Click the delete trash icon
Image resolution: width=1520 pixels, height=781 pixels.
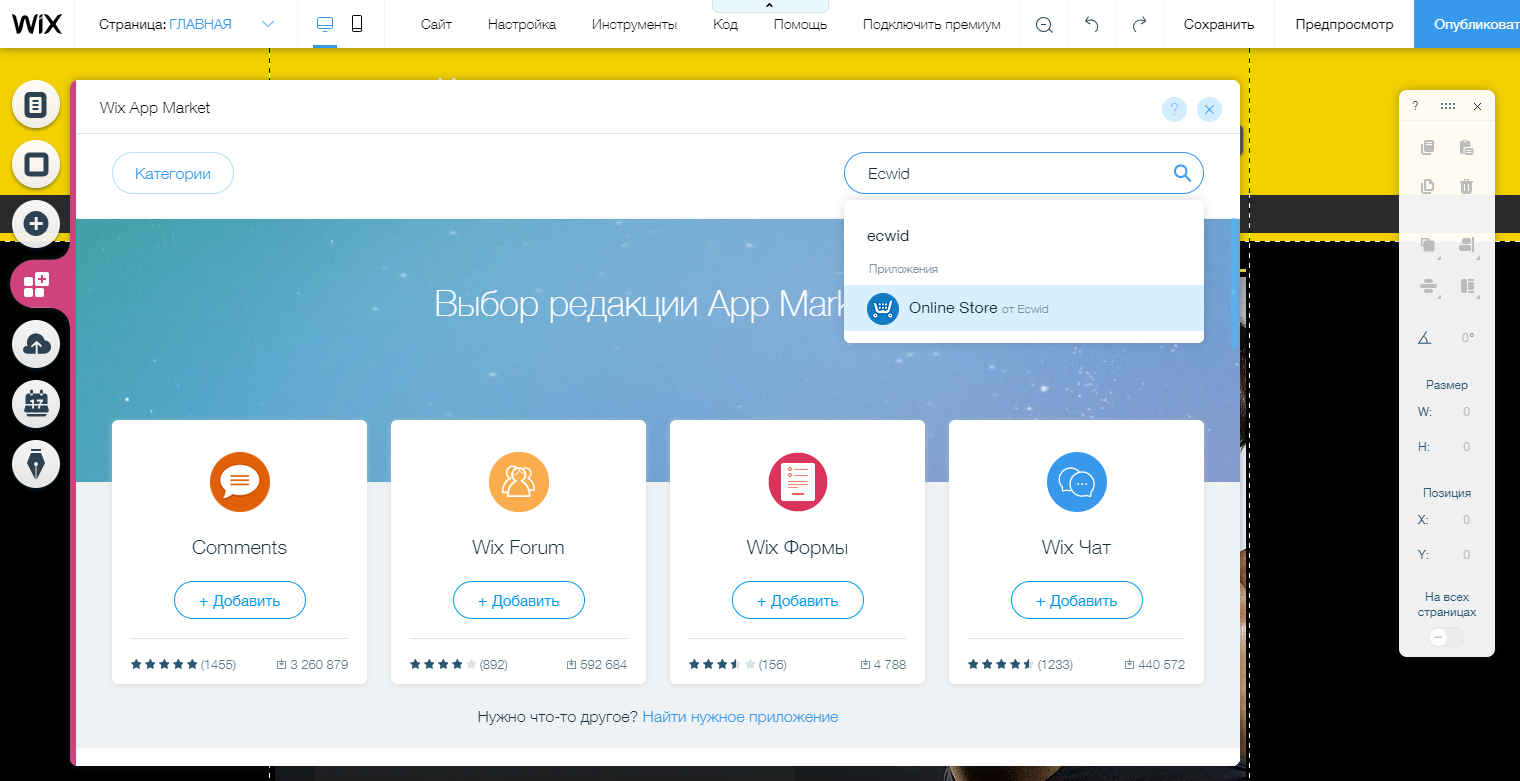pos(1466,186)
